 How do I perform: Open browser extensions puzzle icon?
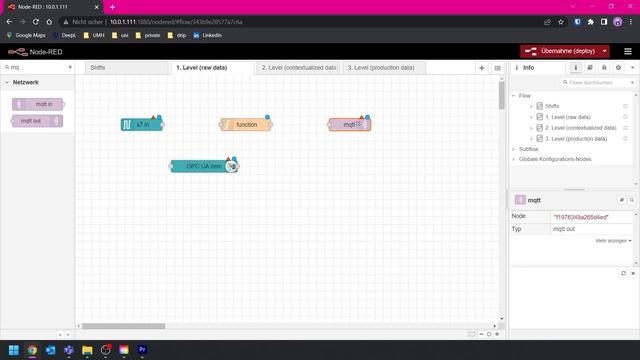[591, 22]
